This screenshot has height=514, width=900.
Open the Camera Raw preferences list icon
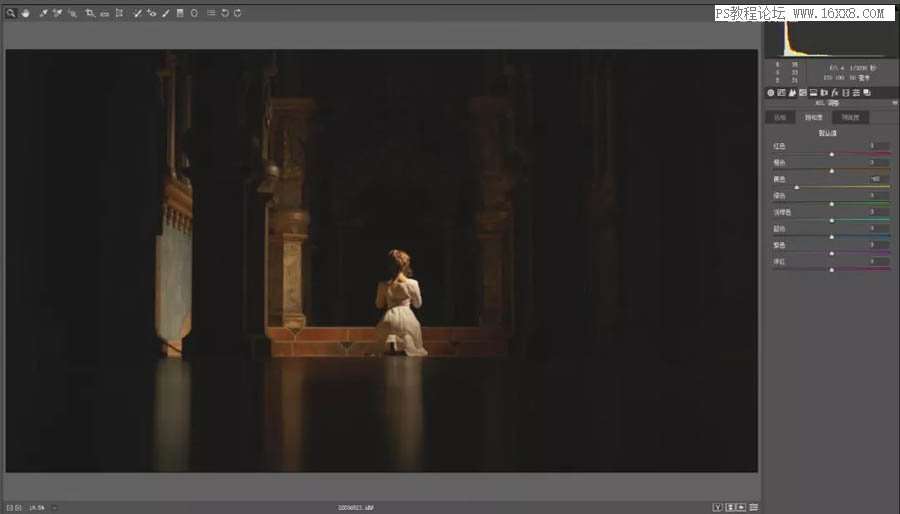(211, 13)
